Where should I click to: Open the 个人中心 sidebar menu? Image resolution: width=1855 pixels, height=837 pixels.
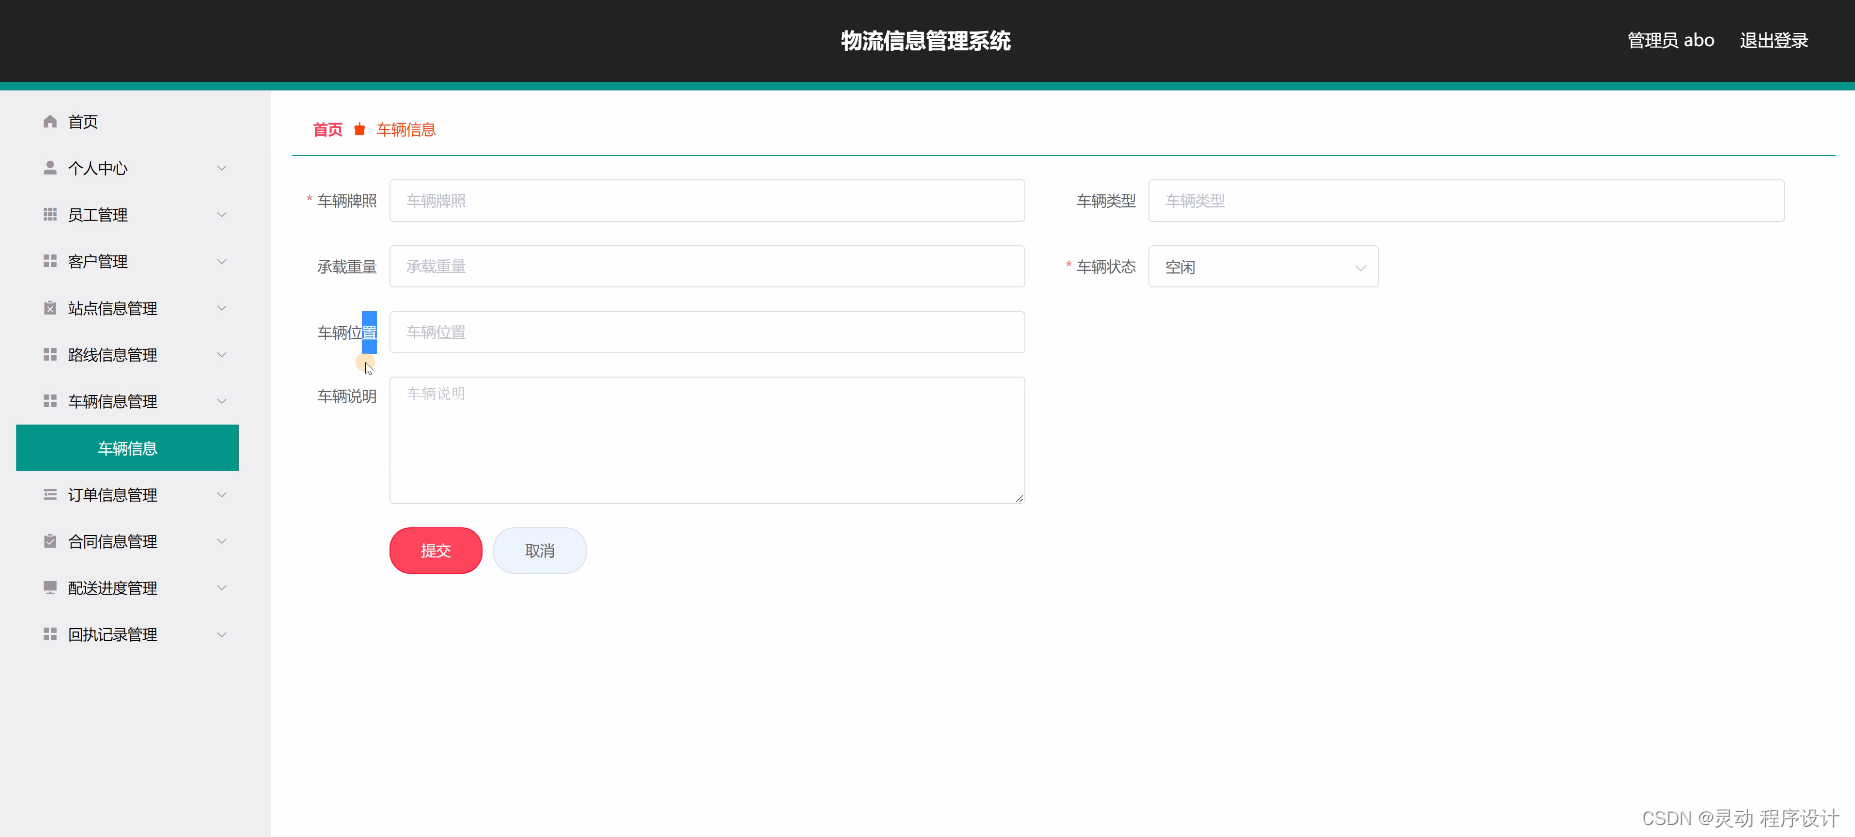pos(127,168)
